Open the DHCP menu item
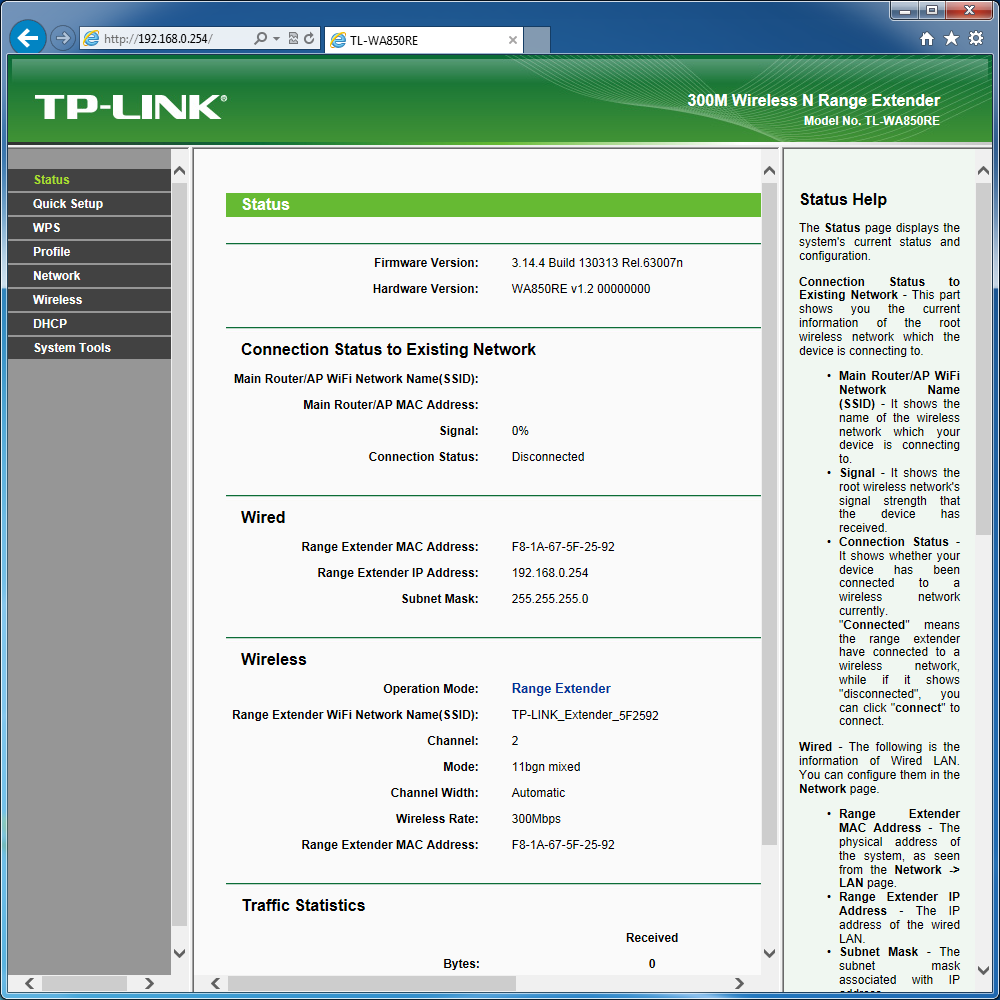 click(x=89, y=324)
